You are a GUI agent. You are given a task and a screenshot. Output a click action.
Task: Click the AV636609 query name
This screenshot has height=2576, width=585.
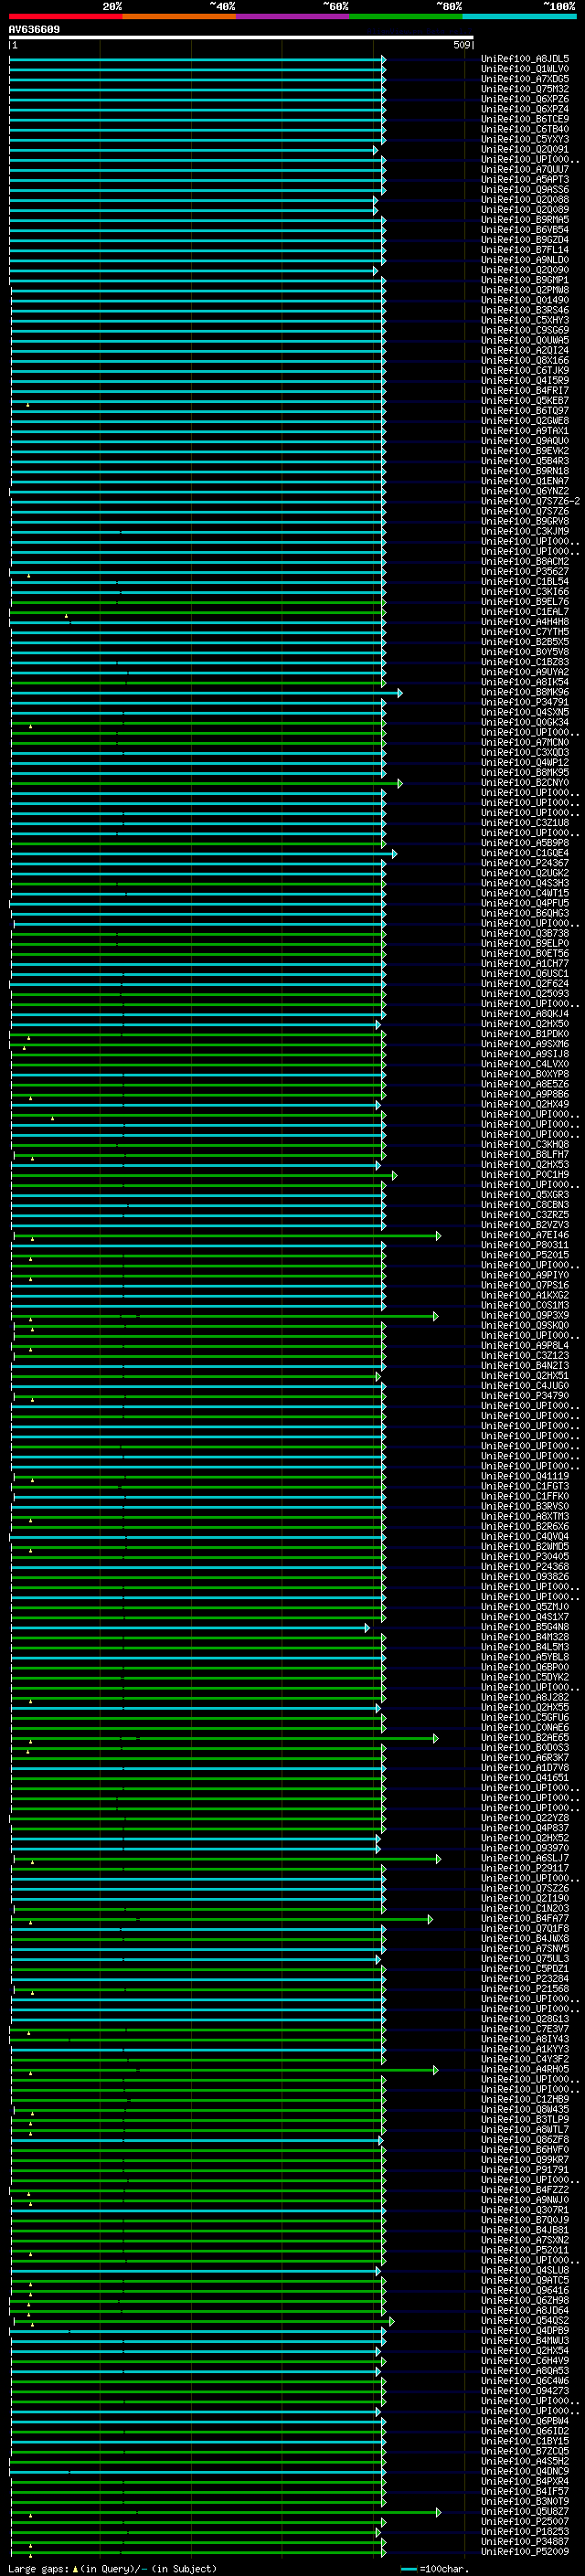[x=34, y=30]
